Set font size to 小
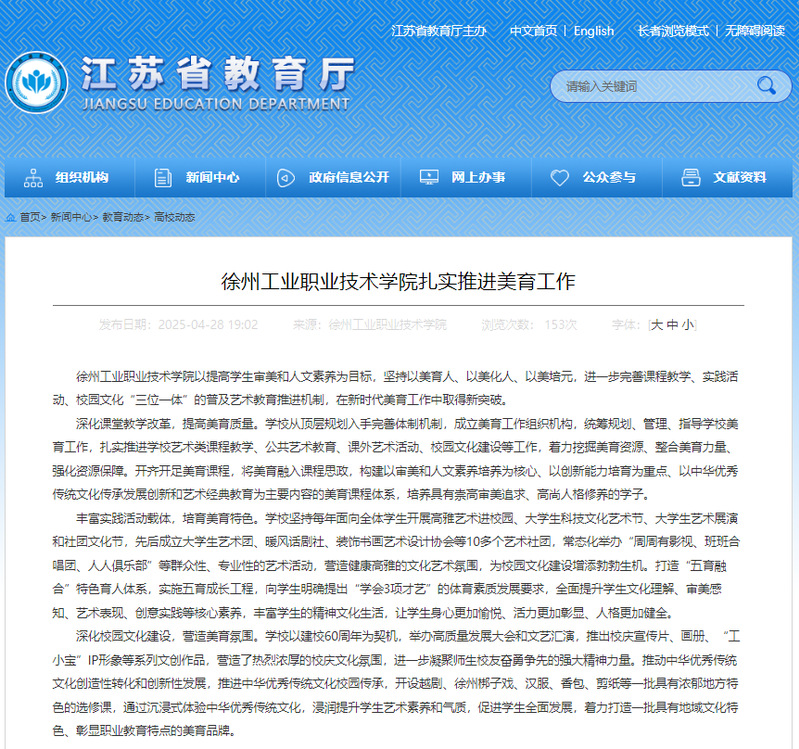 tap(688, 325)
